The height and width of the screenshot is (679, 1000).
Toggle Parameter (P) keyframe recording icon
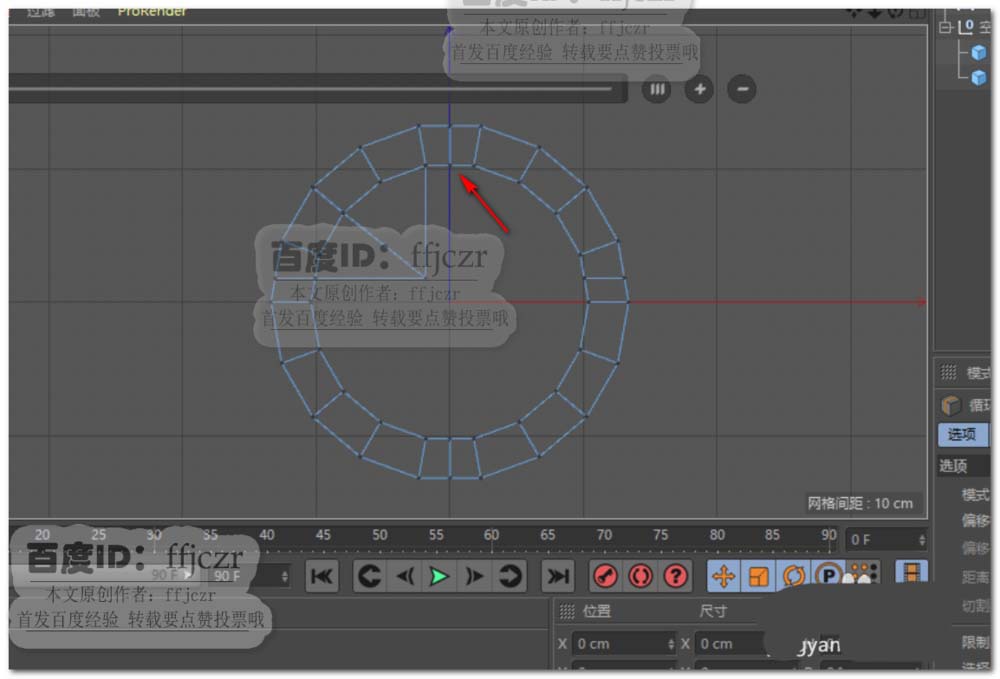[828, 575]
